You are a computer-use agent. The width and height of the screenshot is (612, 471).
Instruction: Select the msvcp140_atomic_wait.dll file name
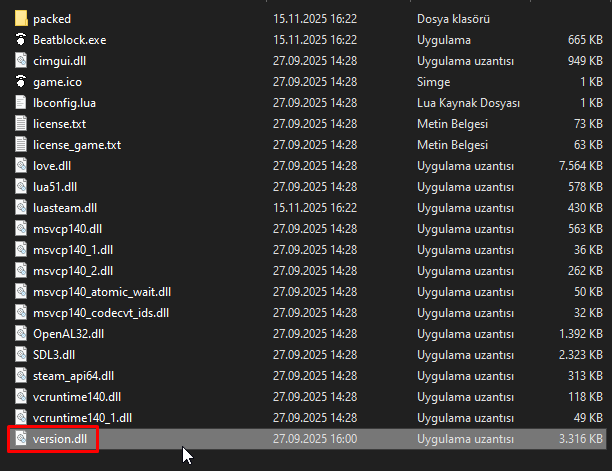pyautogui.click(x=102, y=292)
